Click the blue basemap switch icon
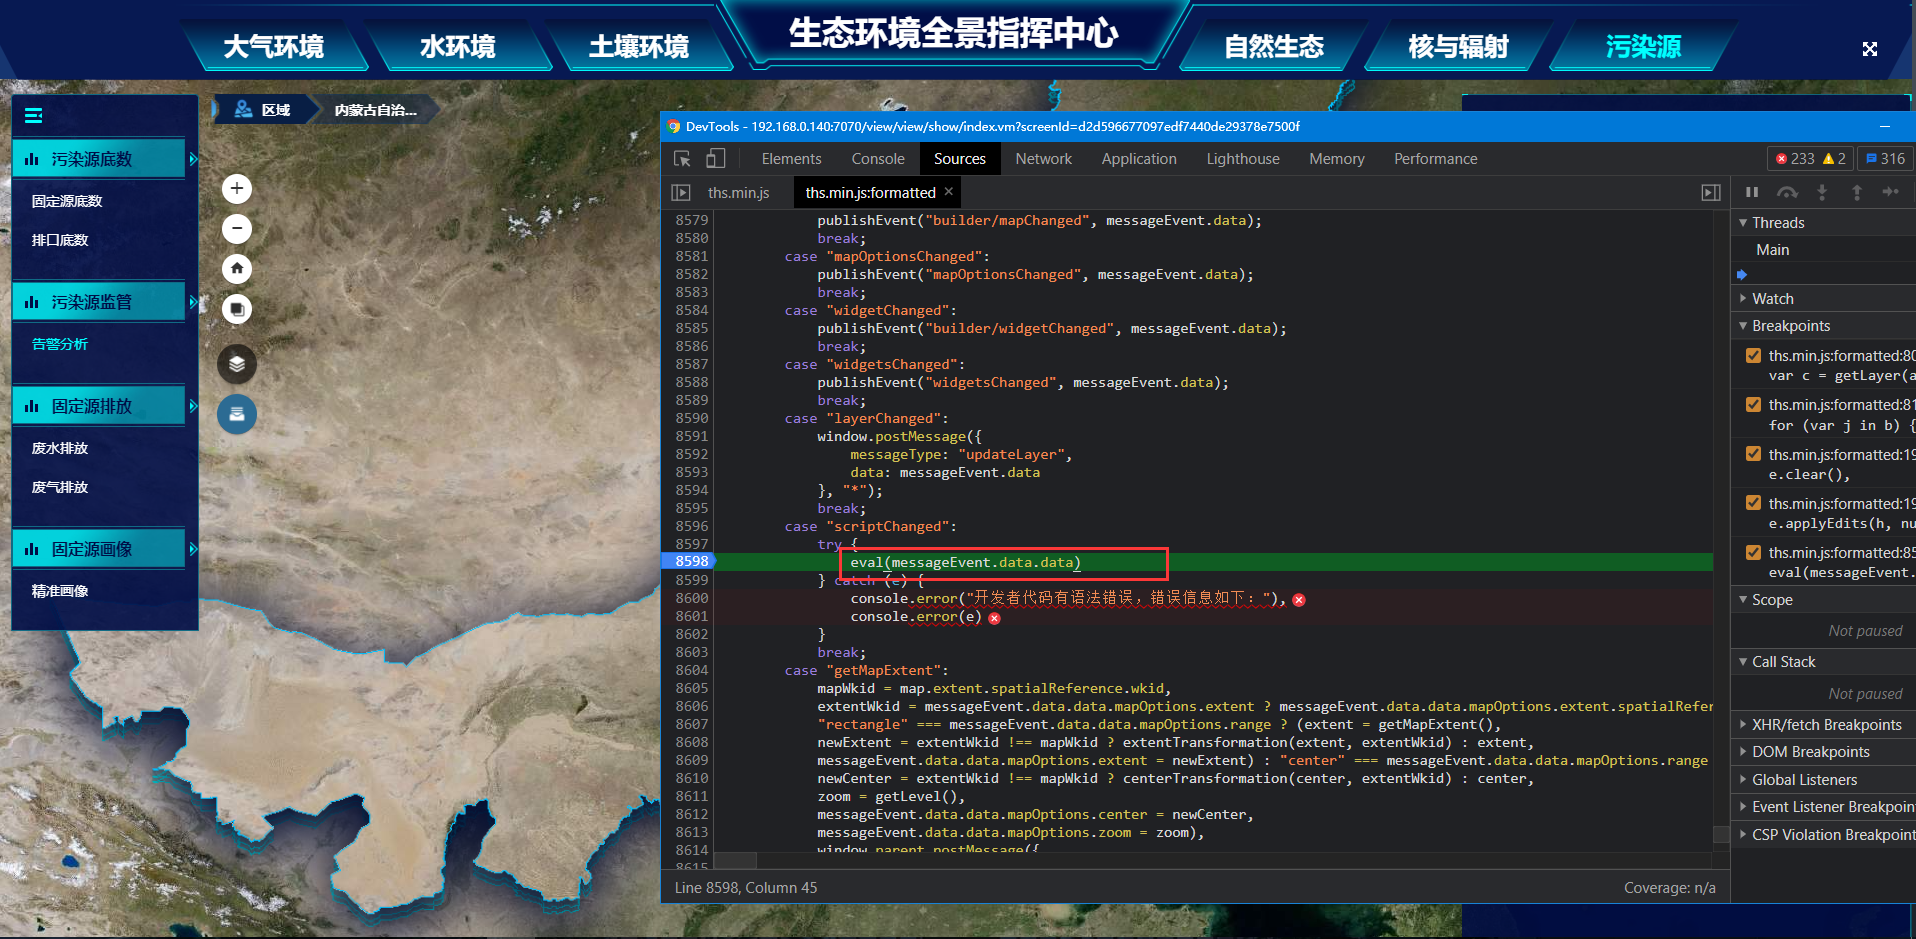 237,414
